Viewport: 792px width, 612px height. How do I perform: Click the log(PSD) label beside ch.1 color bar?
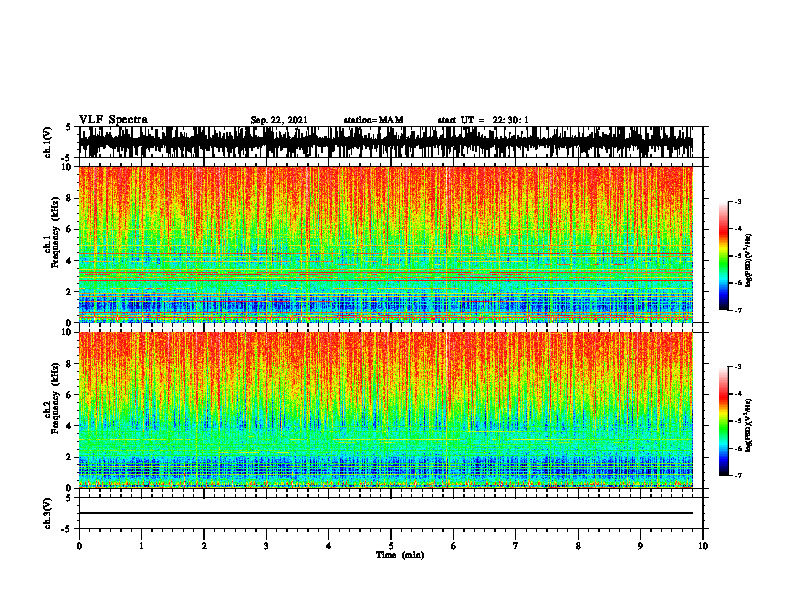pos(748,260)
